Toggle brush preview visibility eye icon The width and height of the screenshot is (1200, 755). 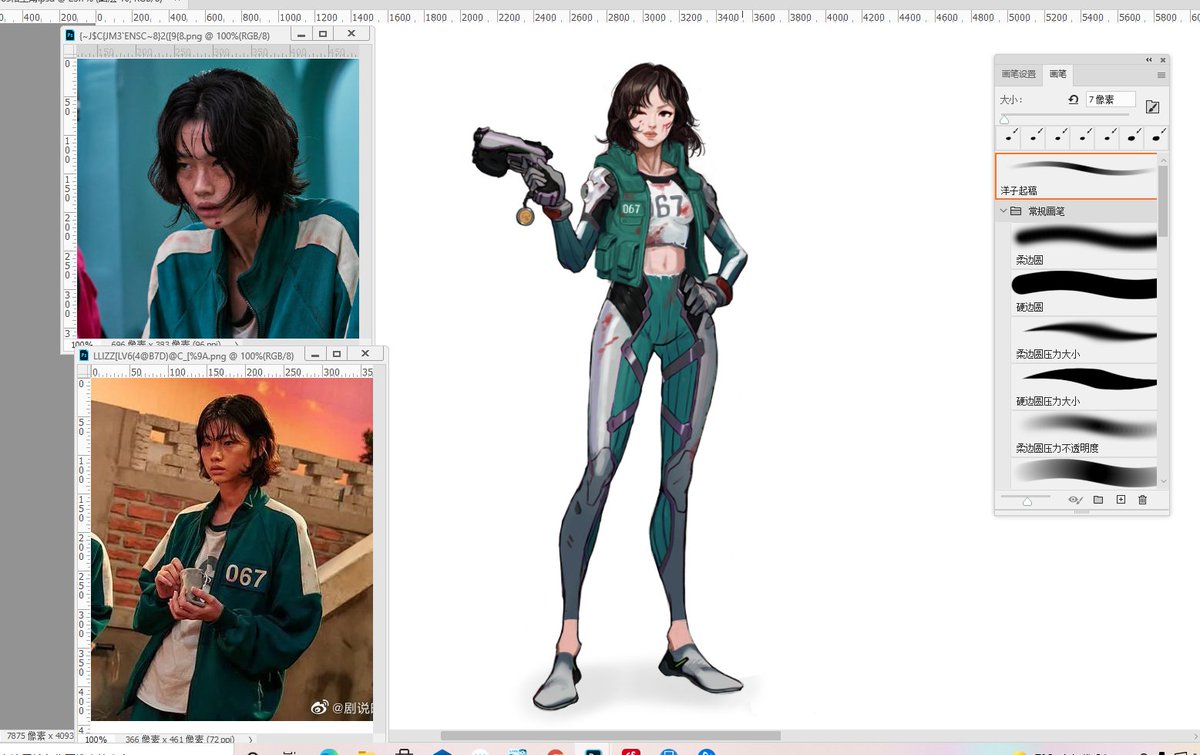point(1075,499)
